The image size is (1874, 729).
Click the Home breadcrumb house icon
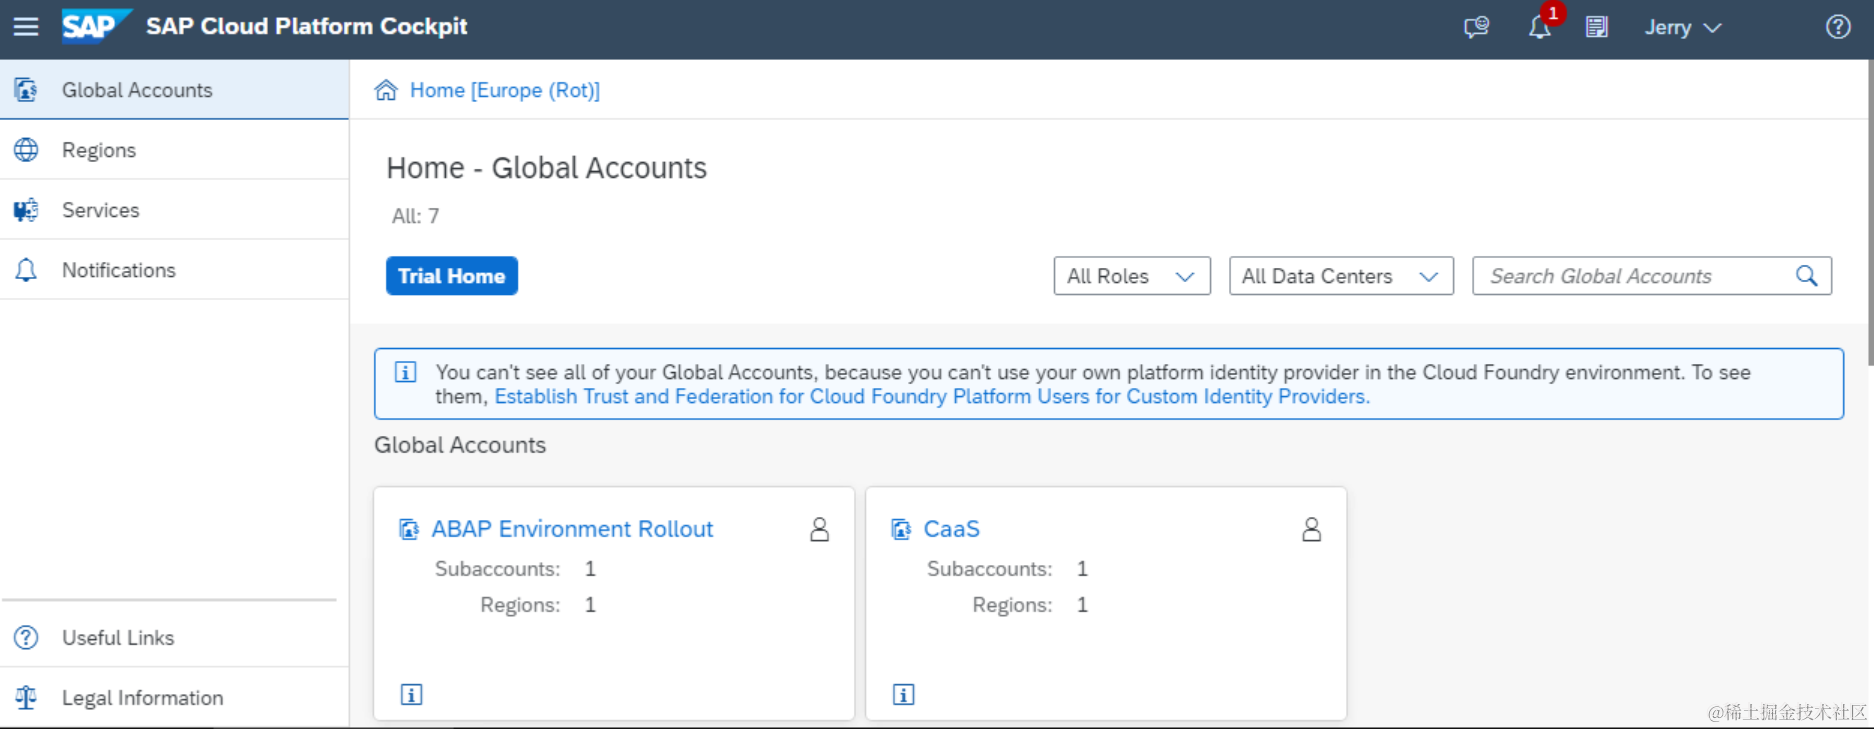coord(386,91)
